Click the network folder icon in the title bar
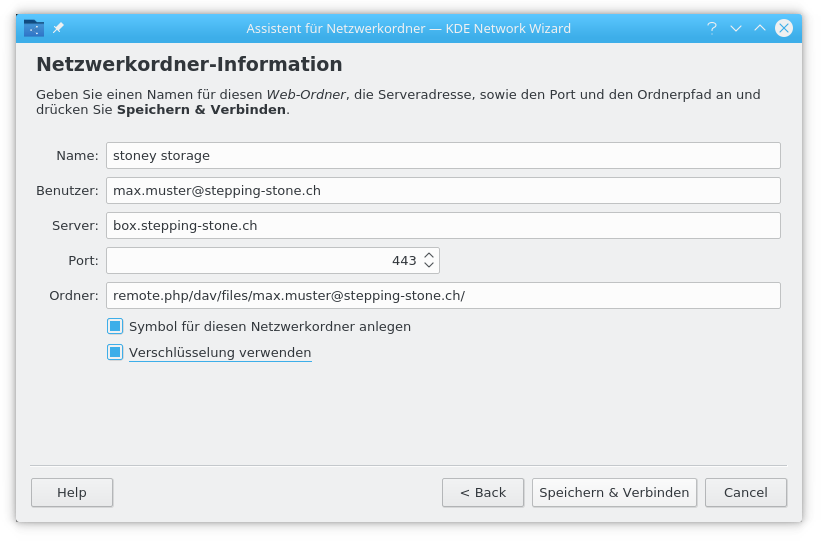Screen dimensions: 822x542 (x=34, y=28)
